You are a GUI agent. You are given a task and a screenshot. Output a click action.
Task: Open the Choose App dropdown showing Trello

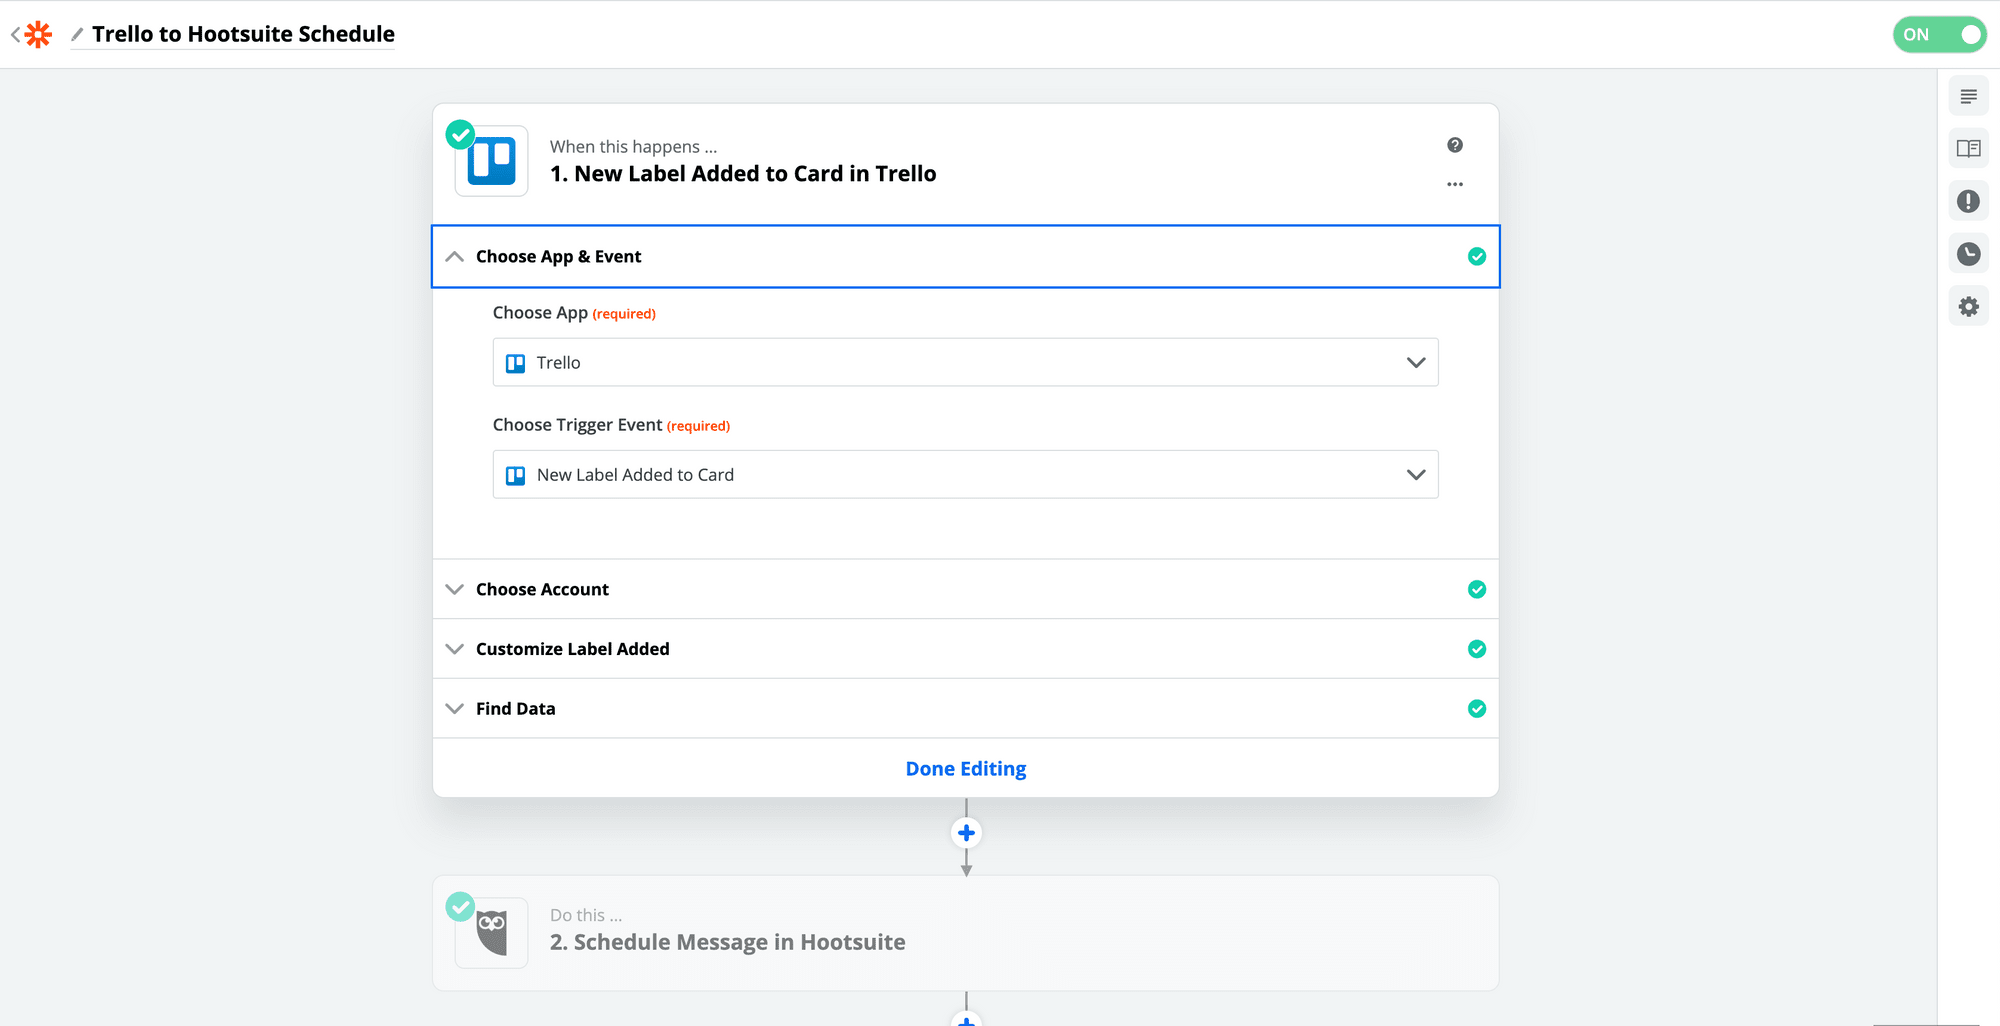point(965,362)
